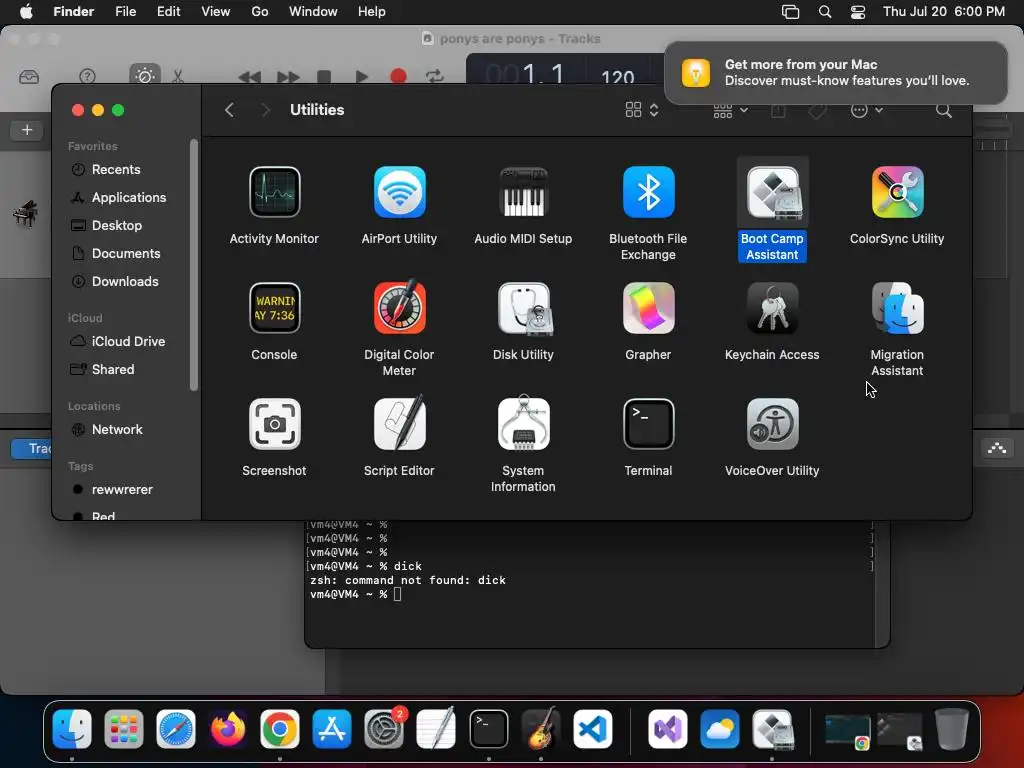Open Firefox from the Dock
Viewport: 1024px width, 768px height.
[x=227, y=729]
